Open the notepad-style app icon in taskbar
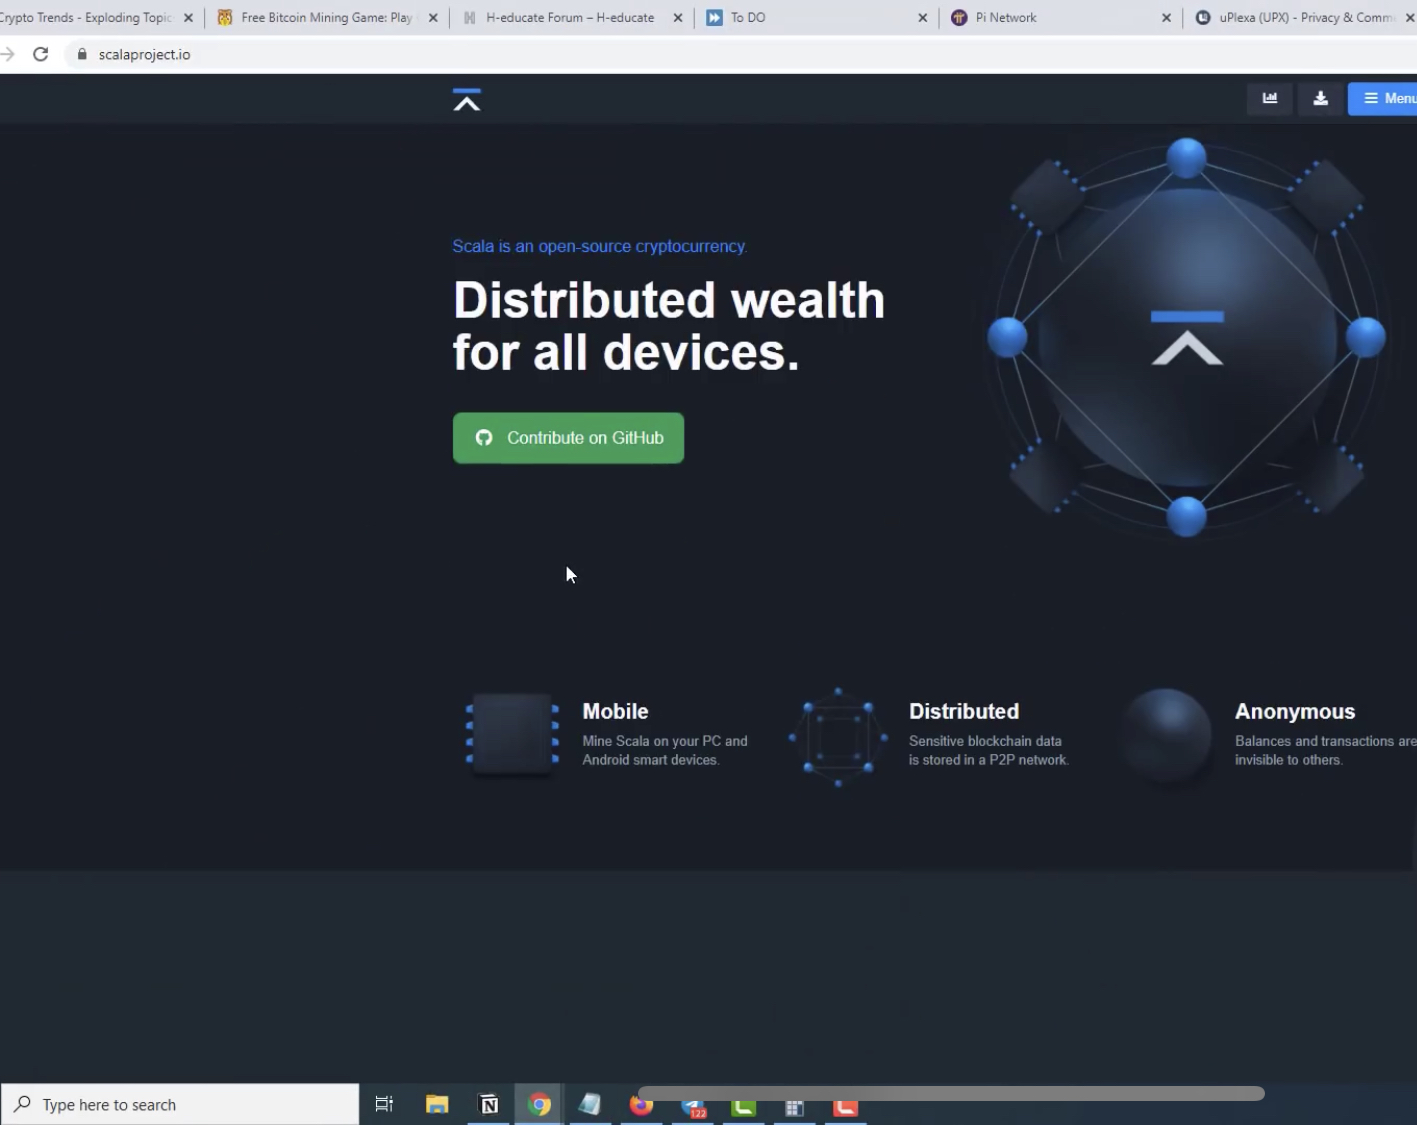Viewport: 1417px width, 1125px height. [590, 1104]
